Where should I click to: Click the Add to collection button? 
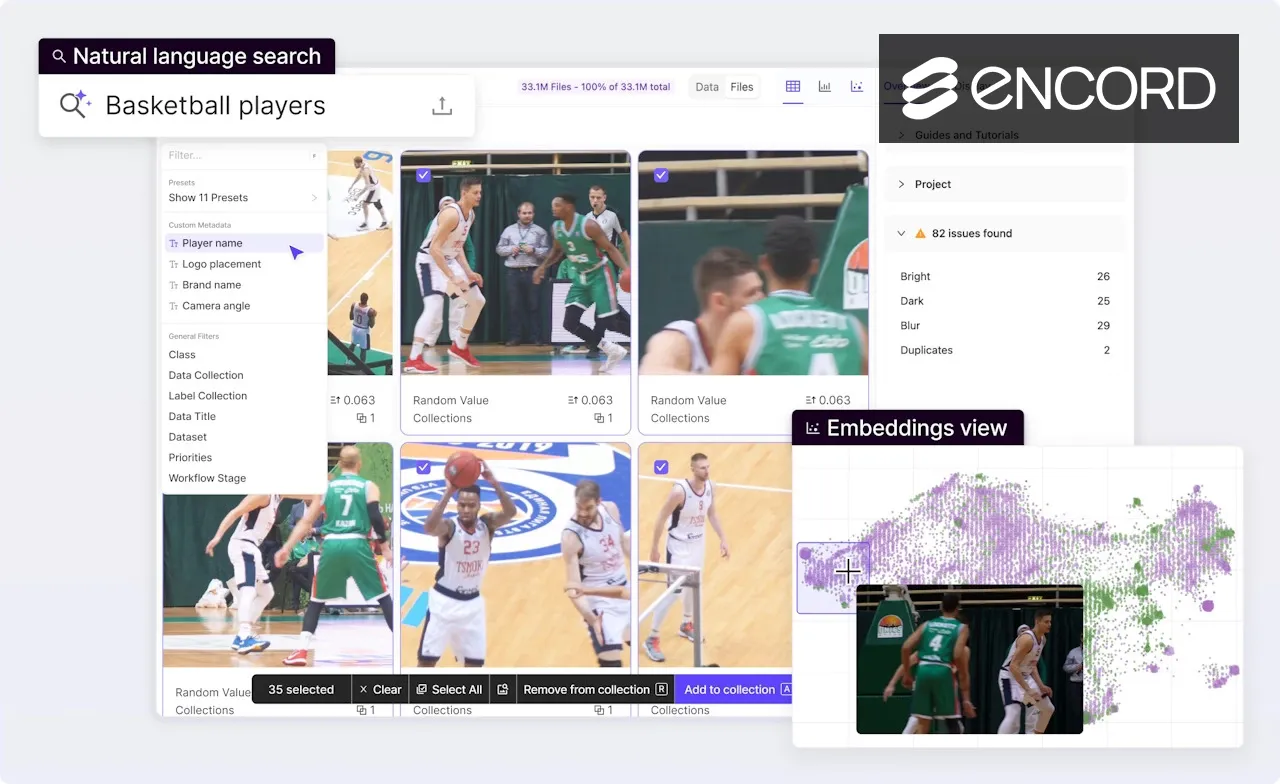729,689
